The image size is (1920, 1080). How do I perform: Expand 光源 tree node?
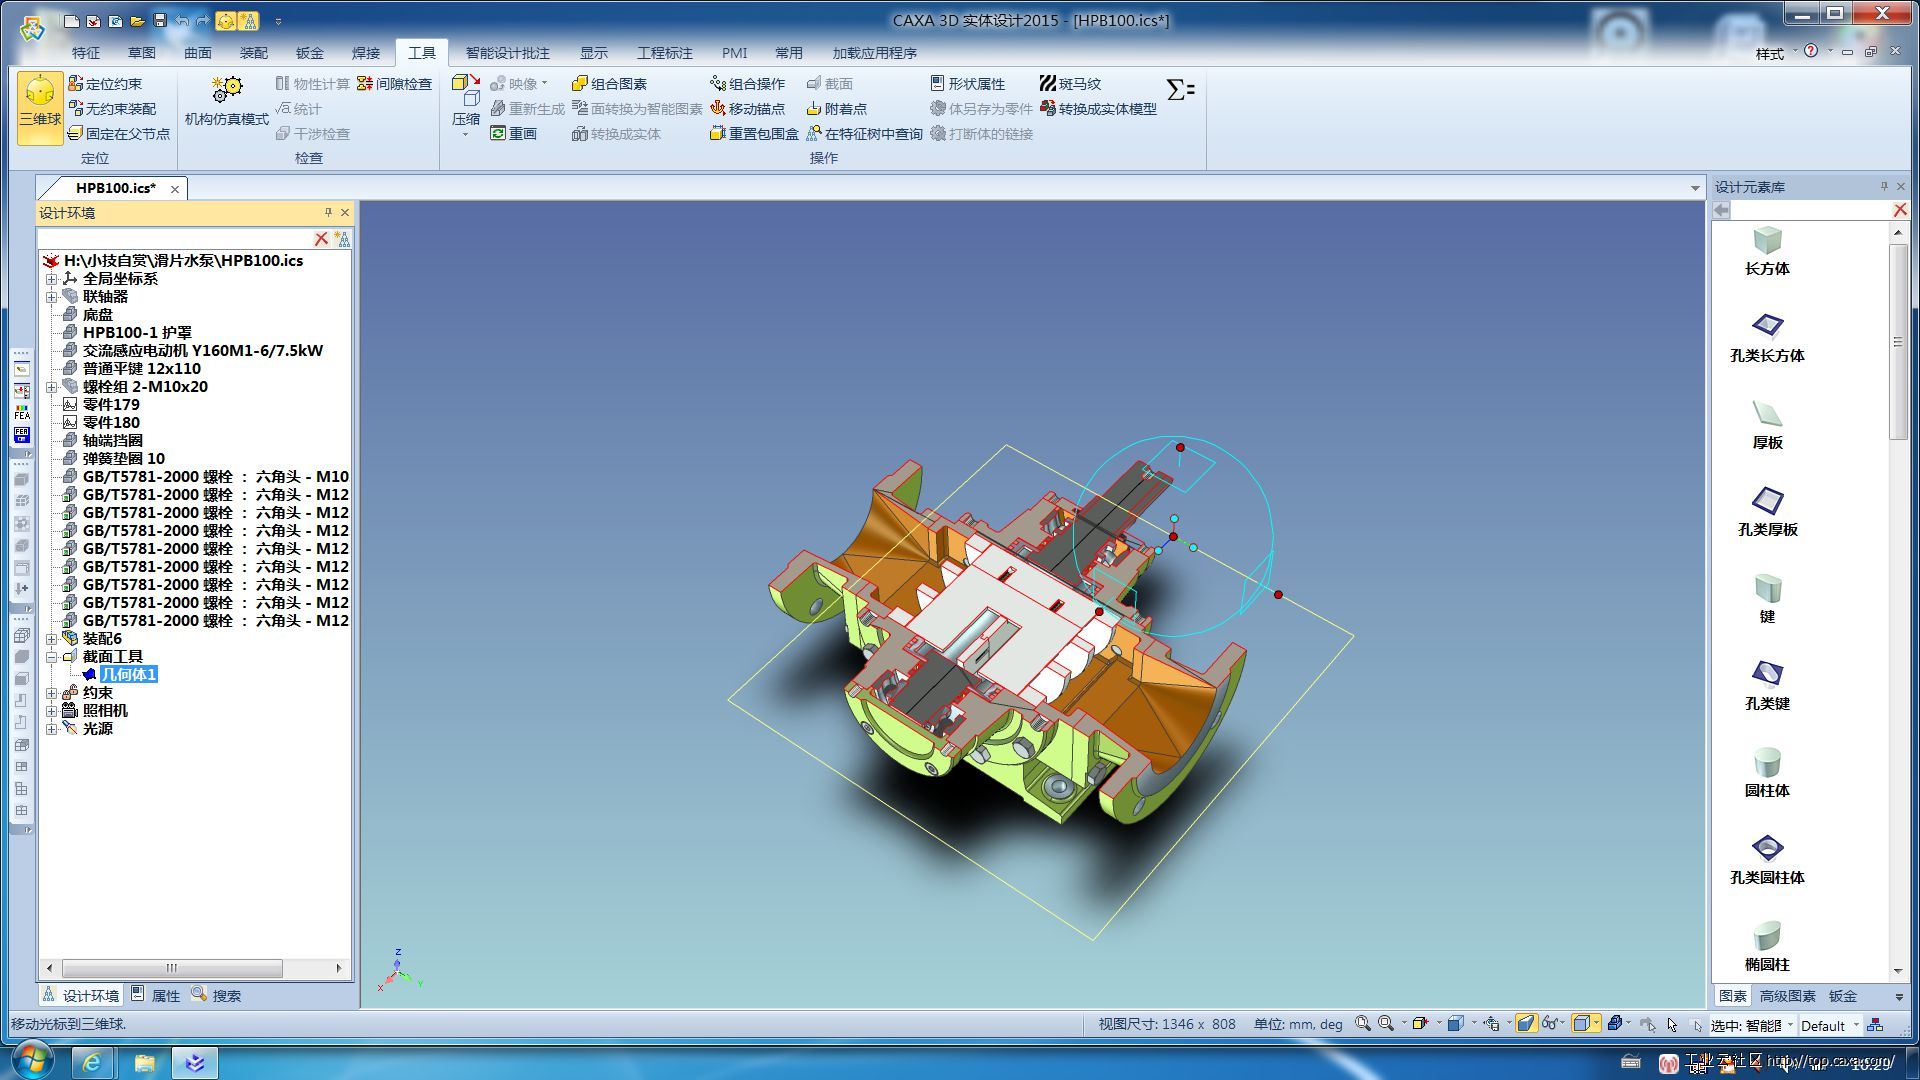pyautogui.click(x=51, y=729)
